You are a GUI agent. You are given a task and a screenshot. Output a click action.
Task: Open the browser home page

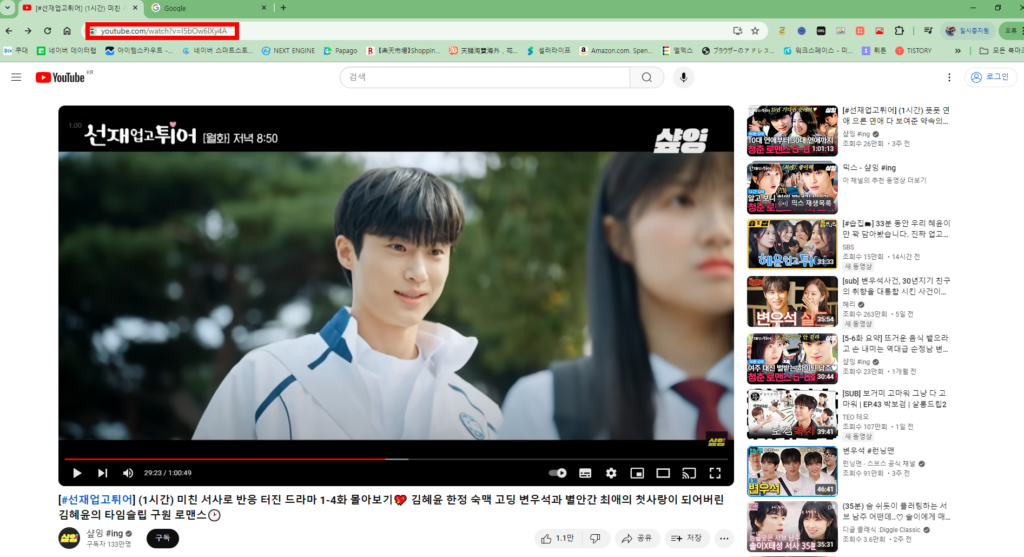[67, 31]
